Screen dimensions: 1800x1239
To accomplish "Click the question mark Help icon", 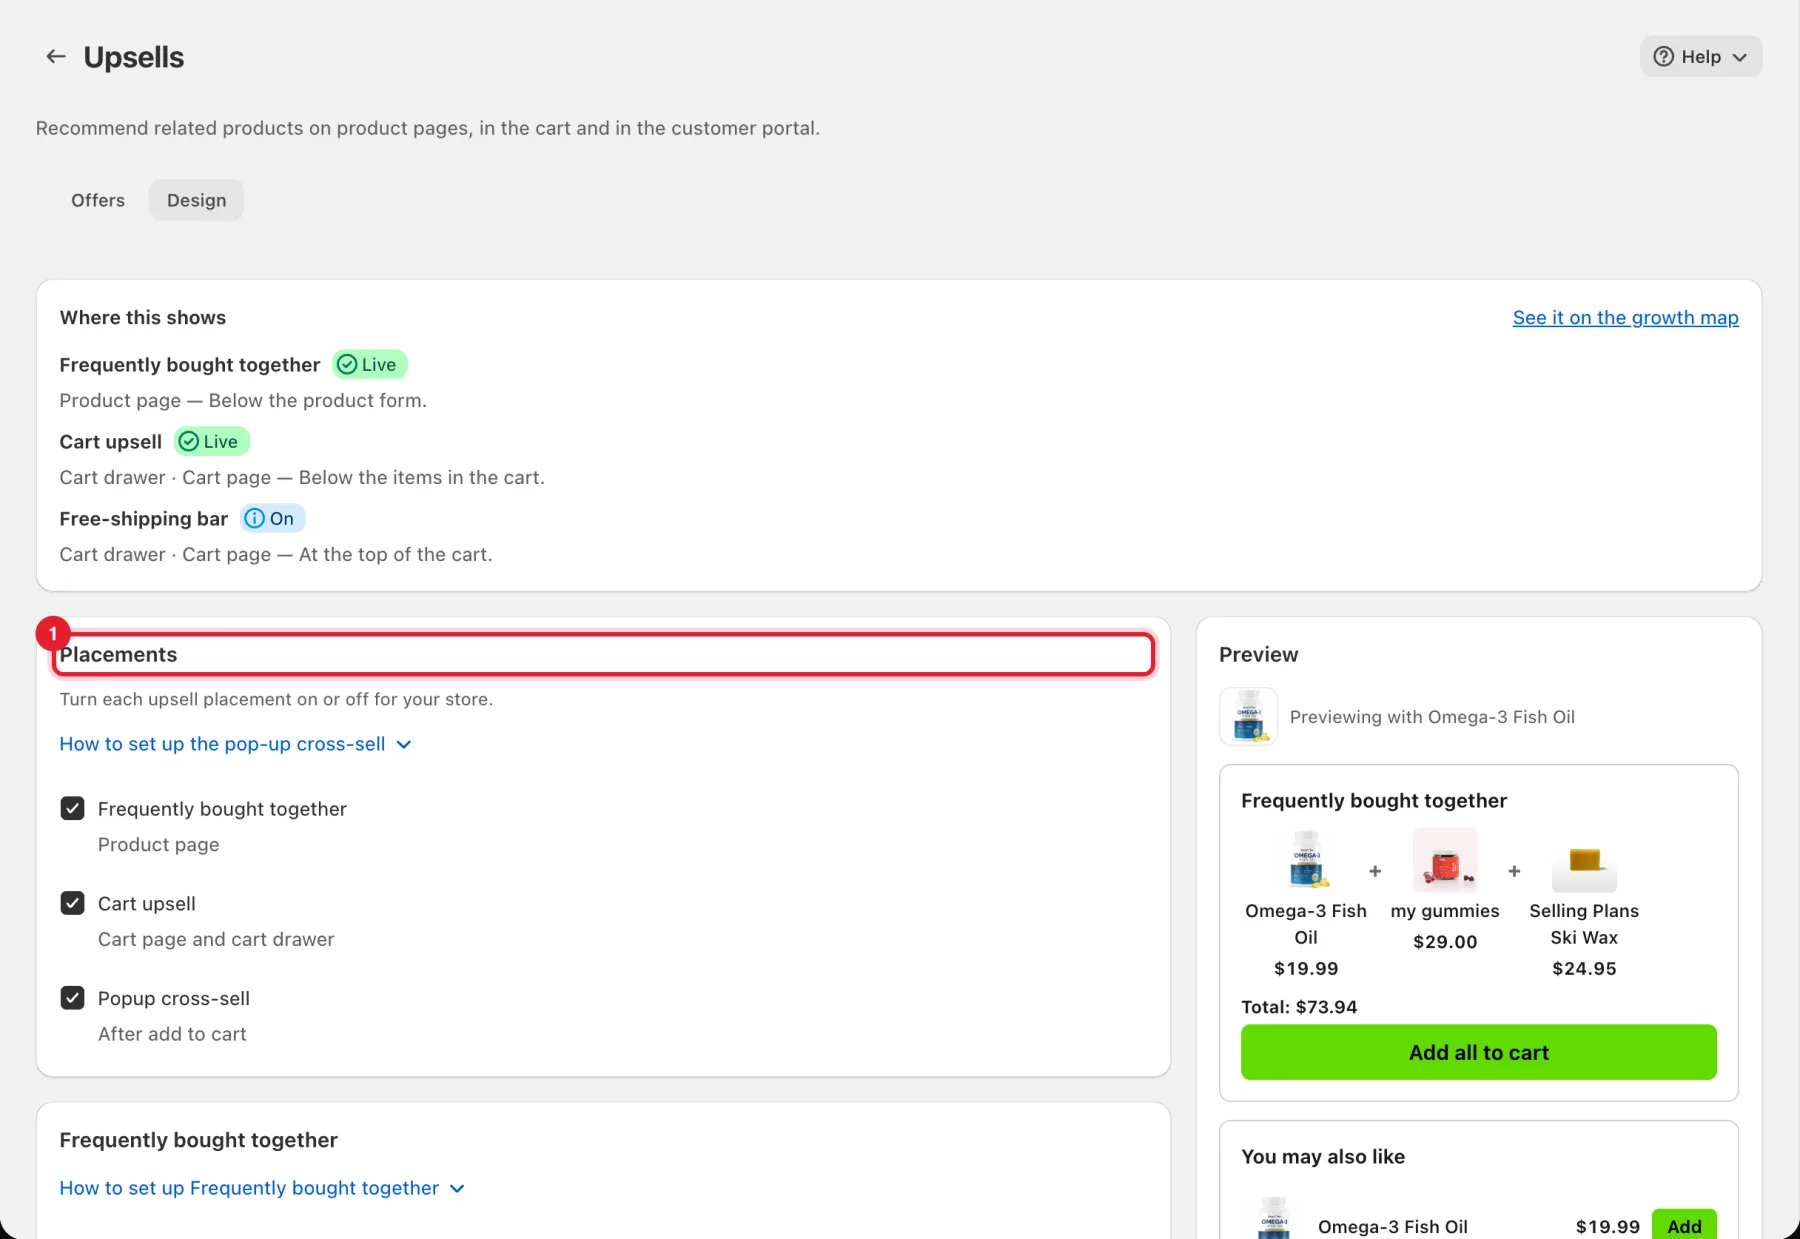I will pos(1663,57).
